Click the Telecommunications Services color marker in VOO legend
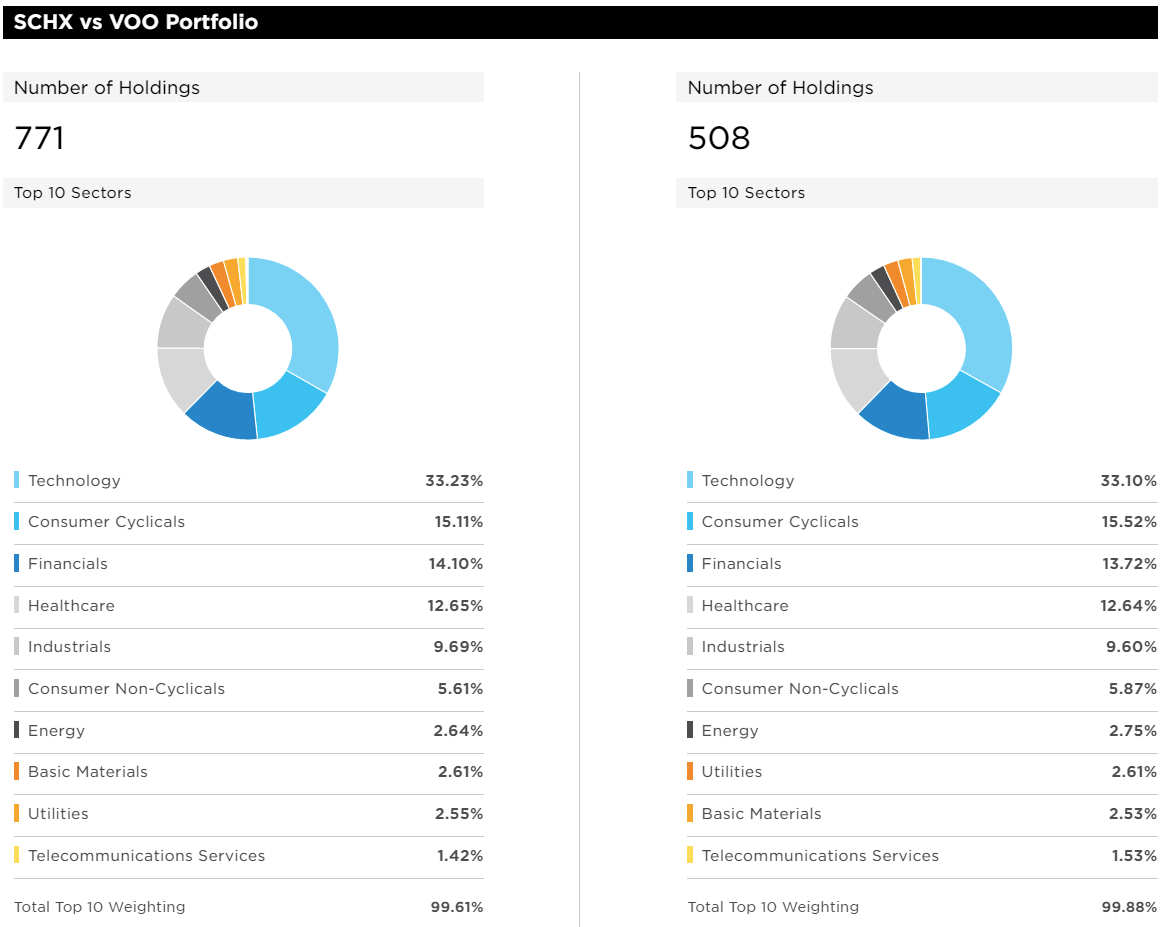The height and width of the screenshot is (927, 1162). click(x=690, y=856)
